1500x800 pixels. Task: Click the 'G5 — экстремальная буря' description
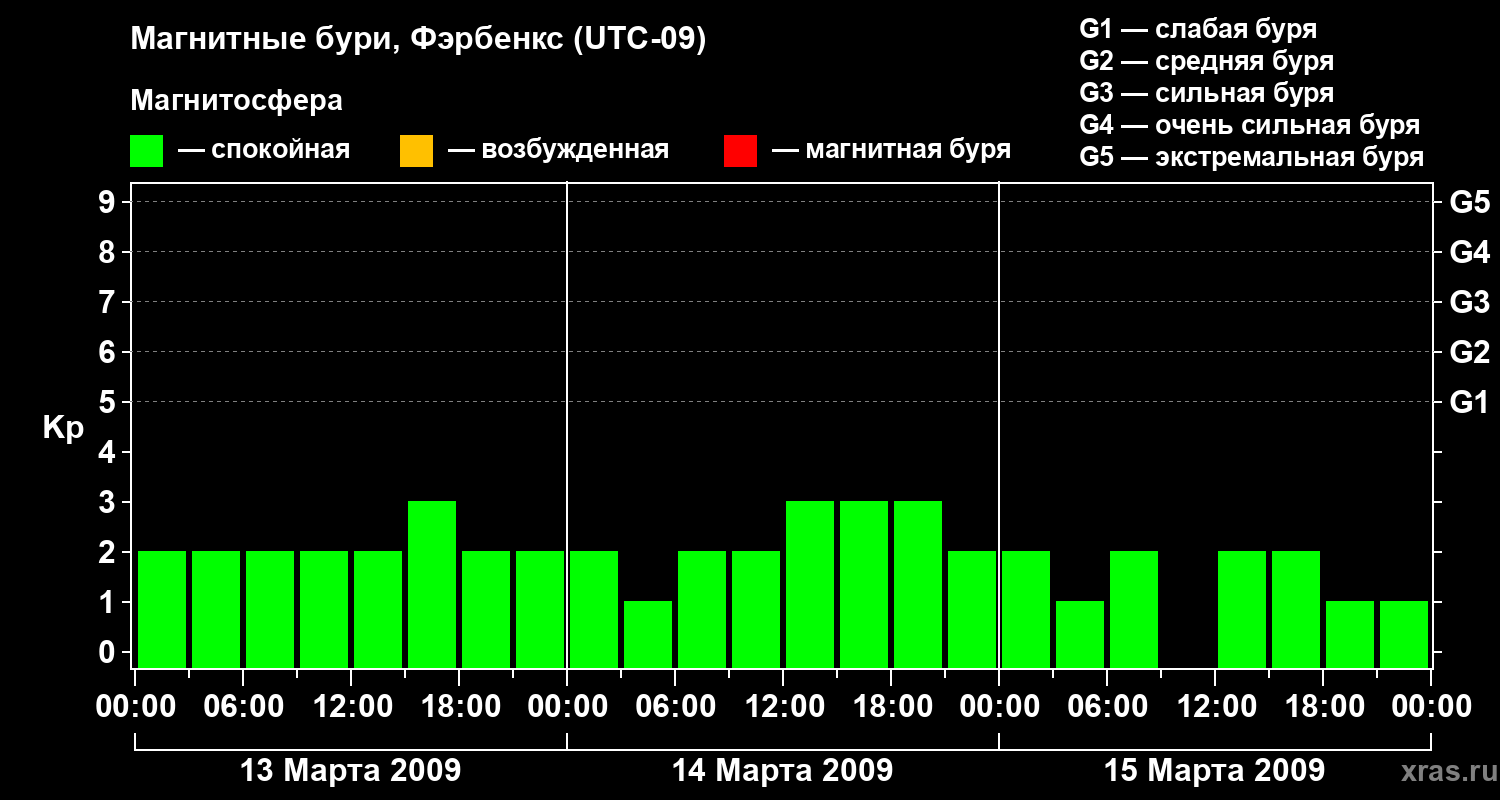click(x=1251, y=157)
